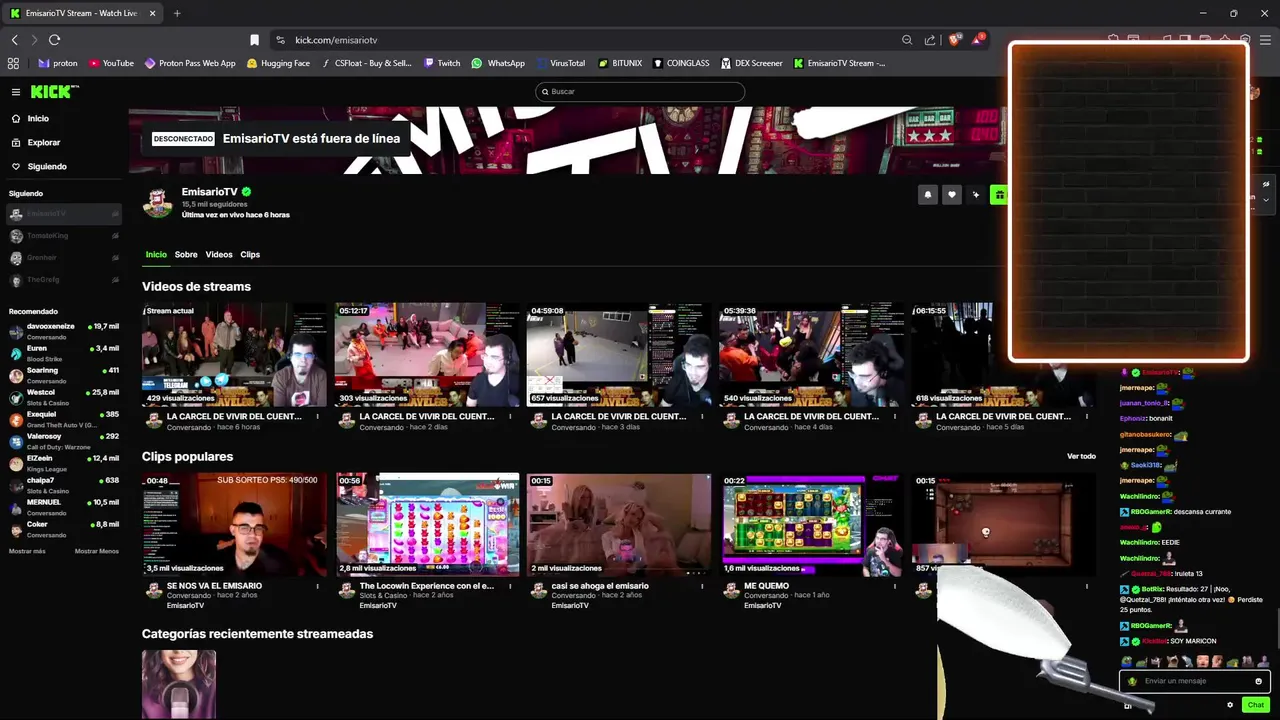Open Brave Rewards triangle icon
Screen dimensions: 1280x720
tap(977, 40)
